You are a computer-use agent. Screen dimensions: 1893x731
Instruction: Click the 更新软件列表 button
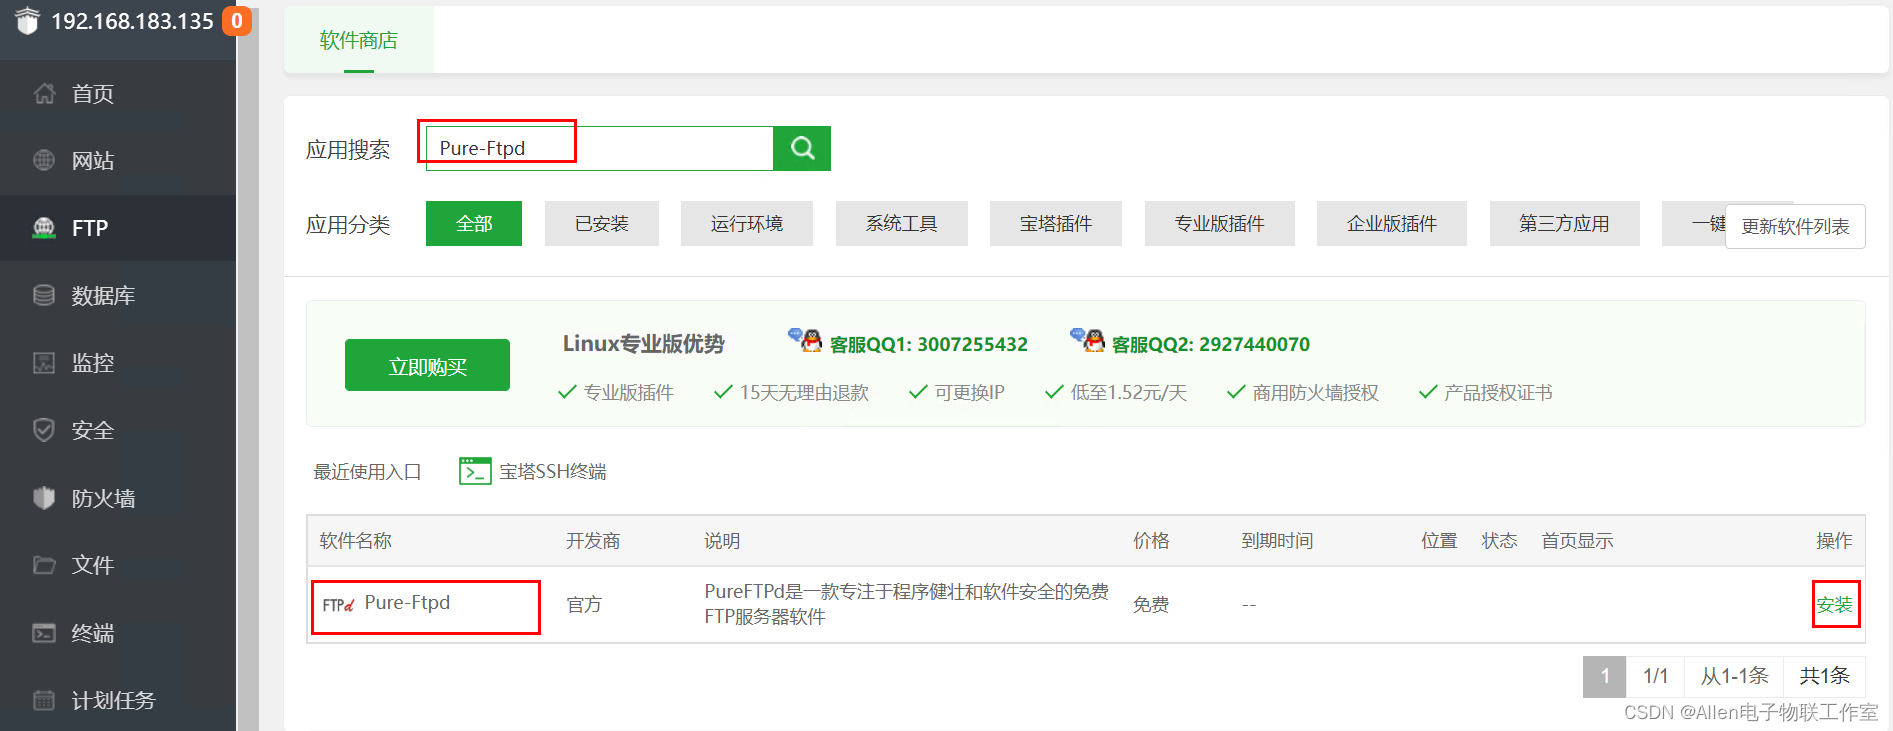[x=1795, y=226]
